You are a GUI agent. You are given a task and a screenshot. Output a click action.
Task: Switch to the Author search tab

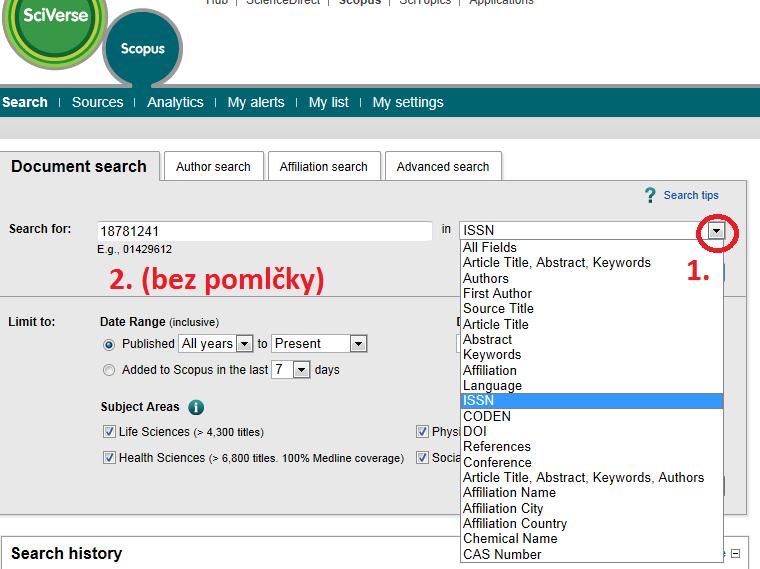[214, 166]
